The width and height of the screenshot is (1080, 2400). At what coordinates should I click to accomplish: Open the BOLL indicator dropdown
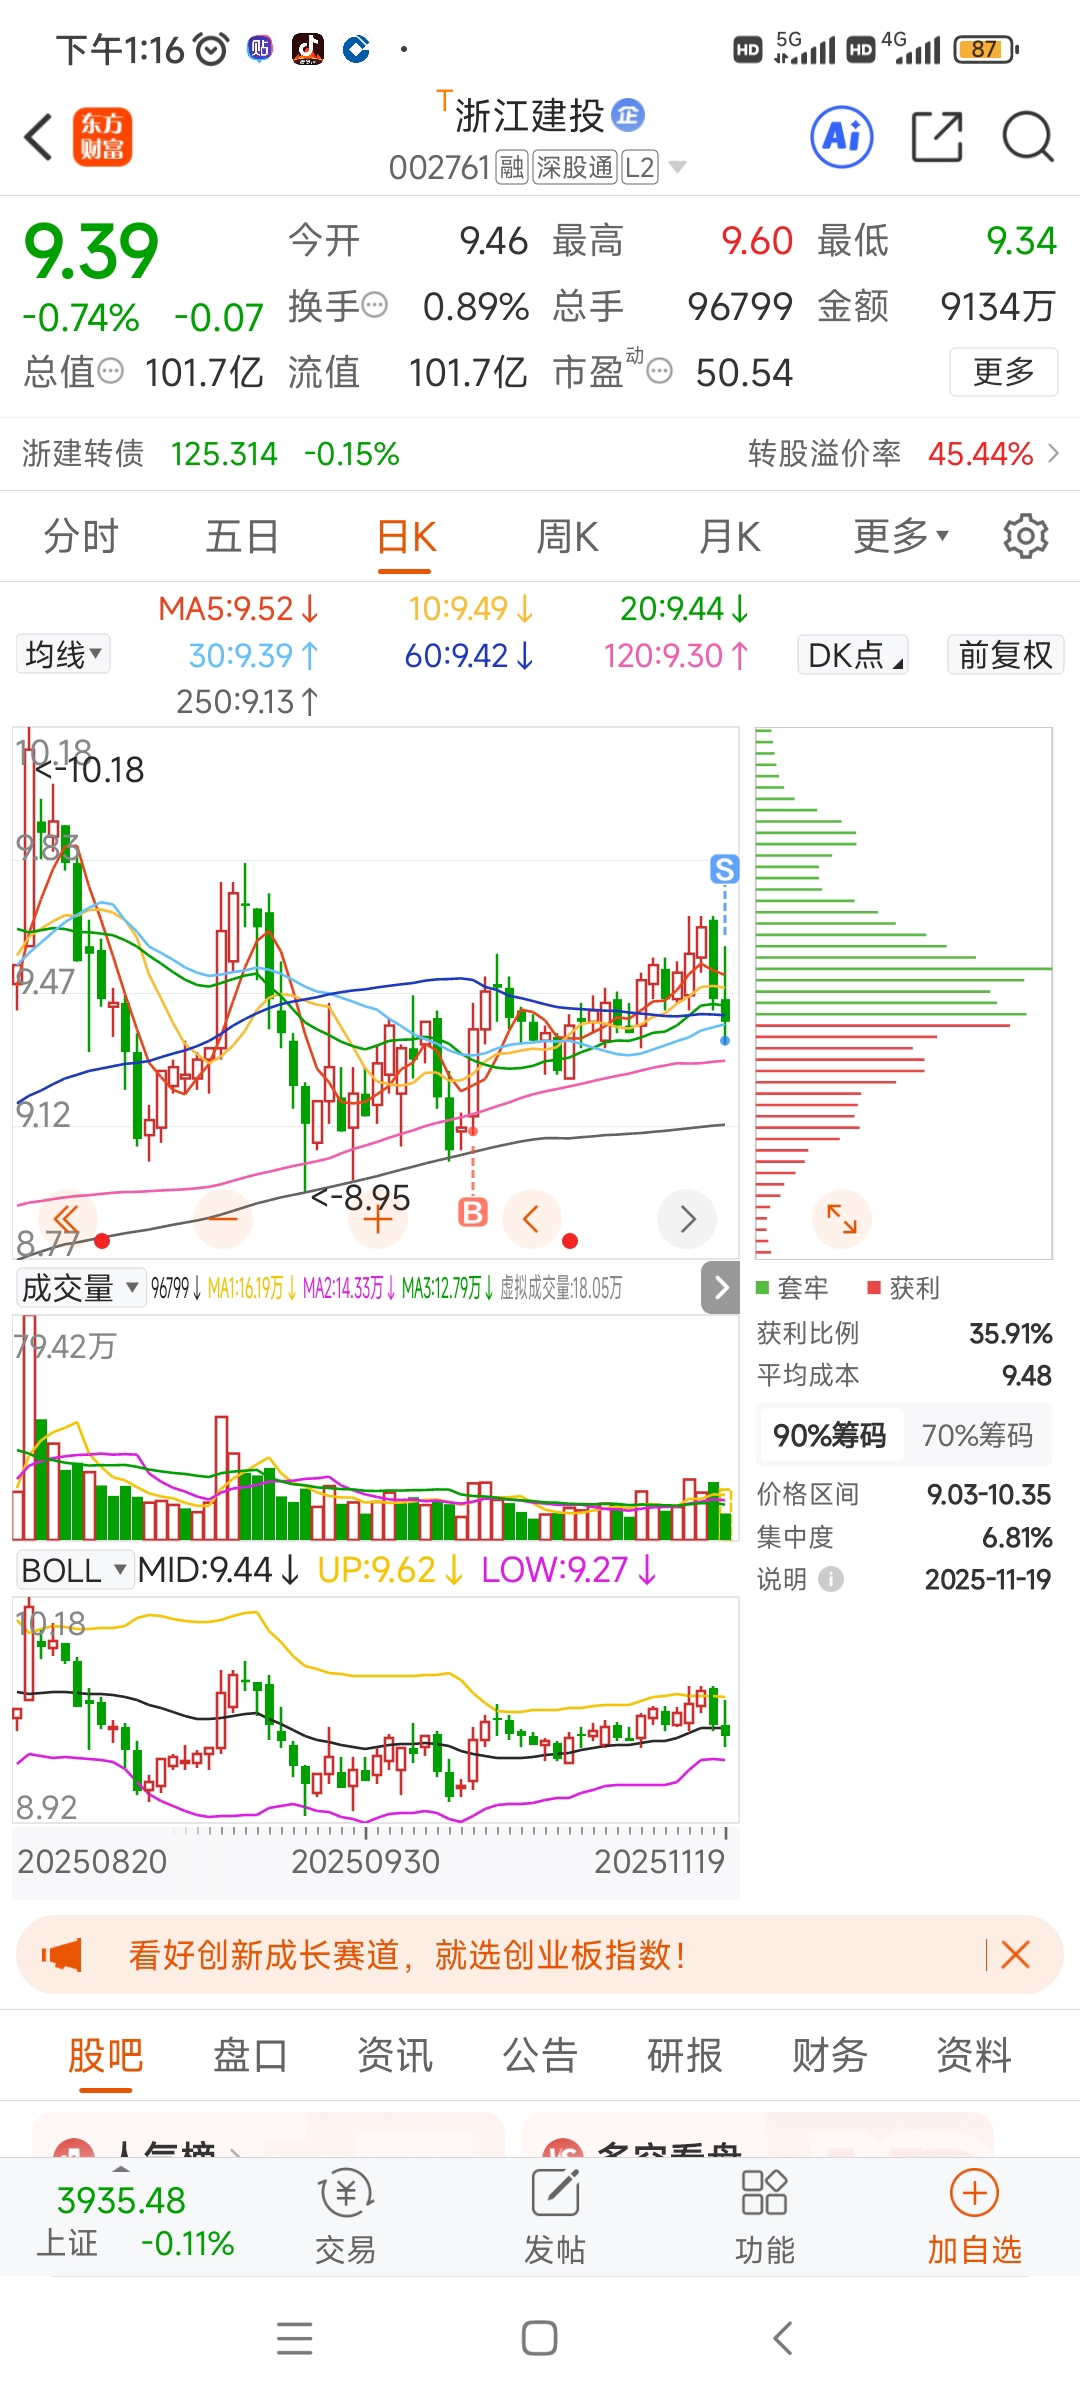74,1570
